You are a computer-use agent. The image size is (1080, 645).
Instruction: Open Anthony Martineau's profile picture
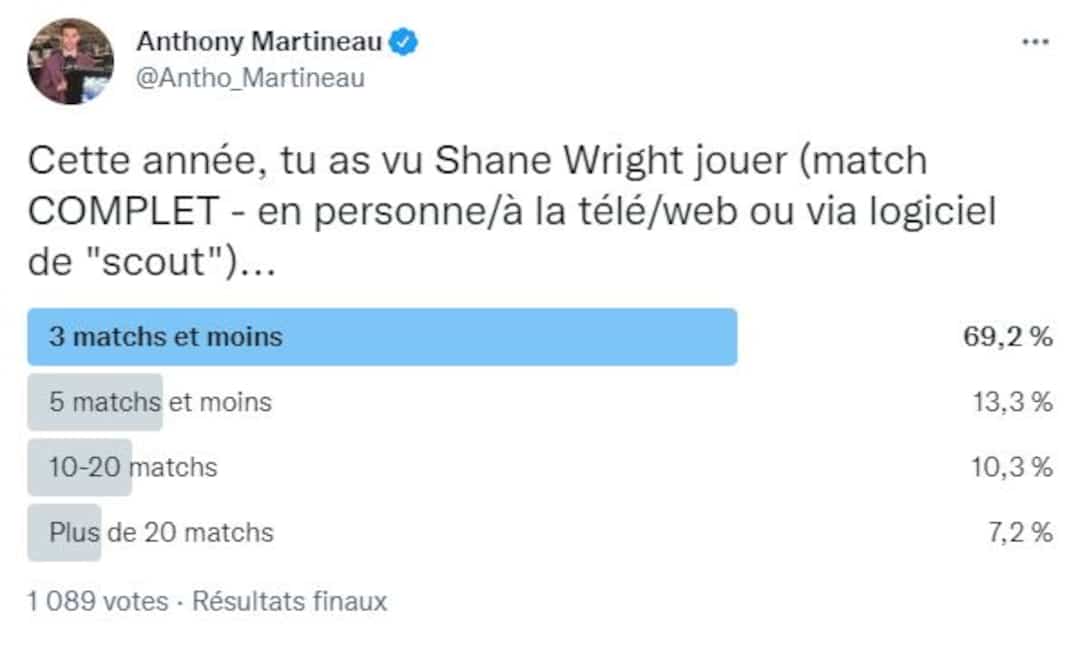click(x=70, y=61)
